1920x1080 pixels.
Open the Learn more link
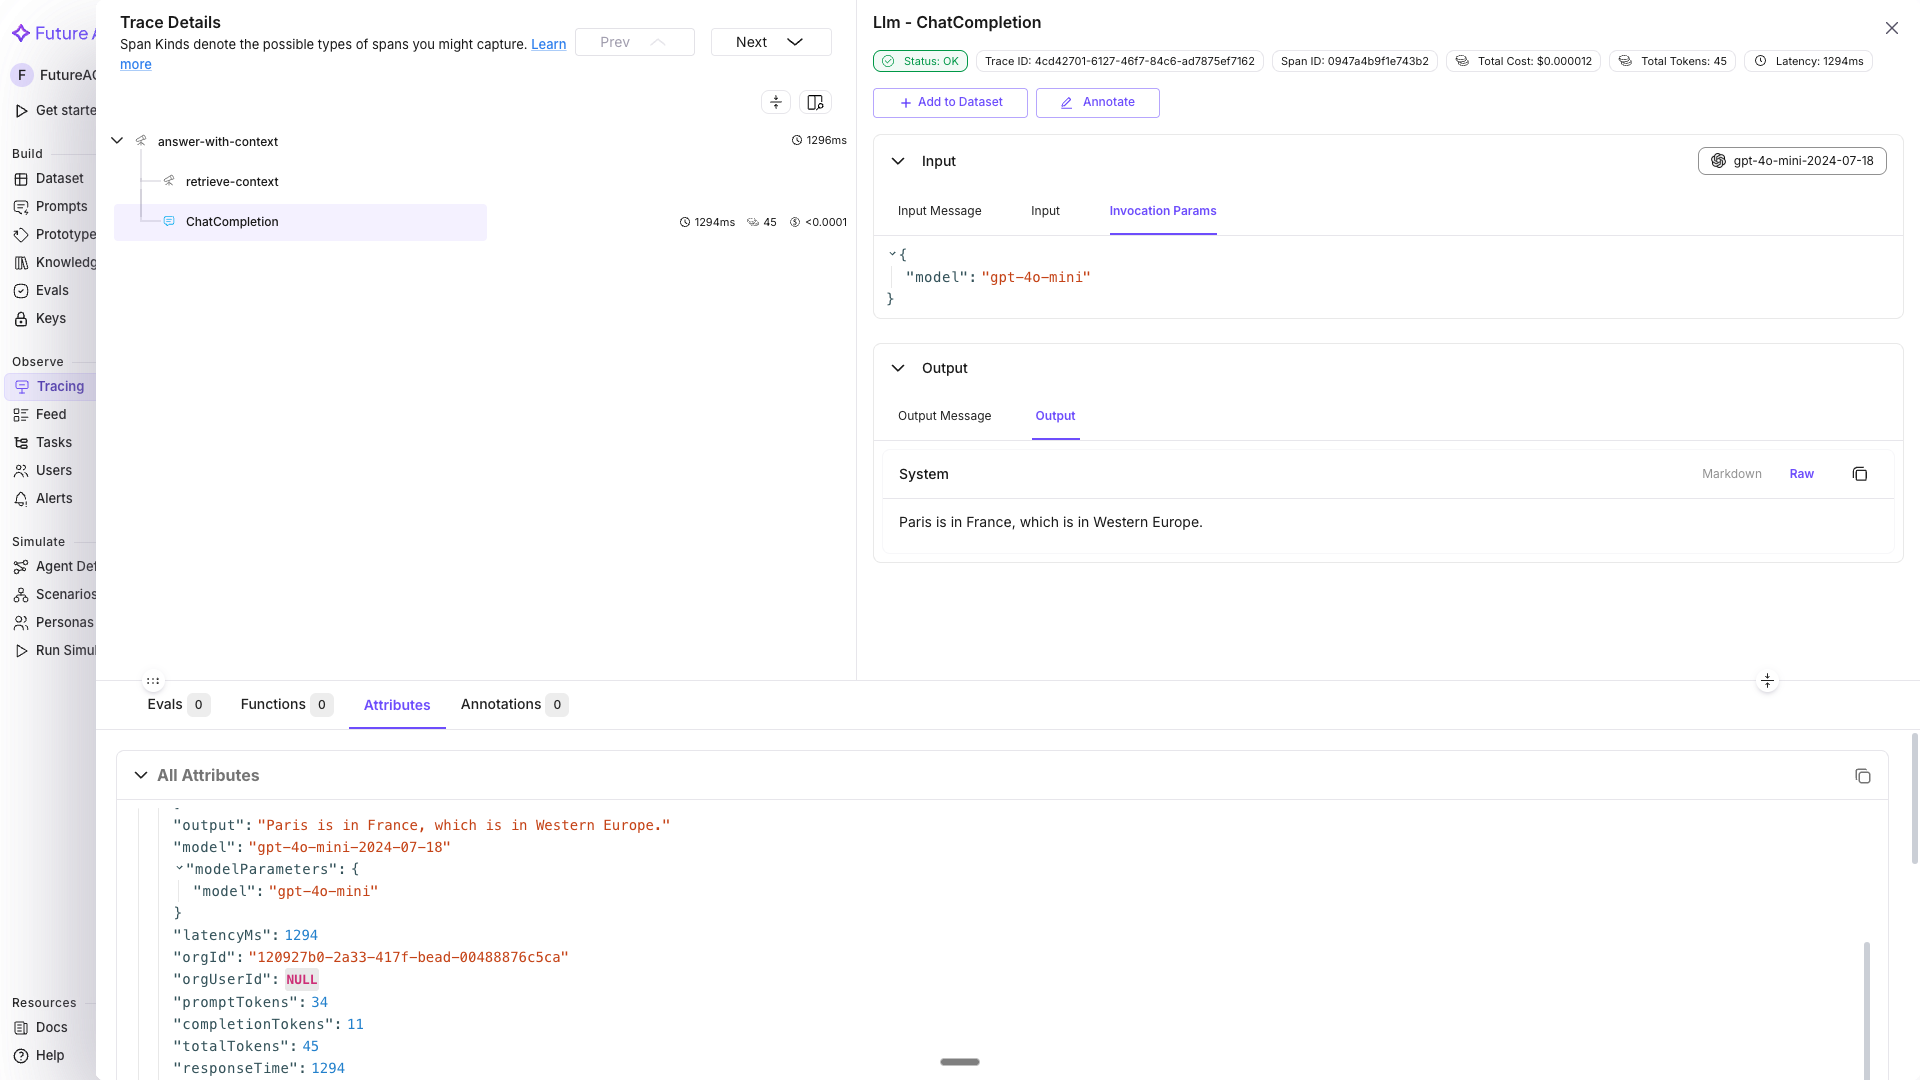(x=548, y=44)
